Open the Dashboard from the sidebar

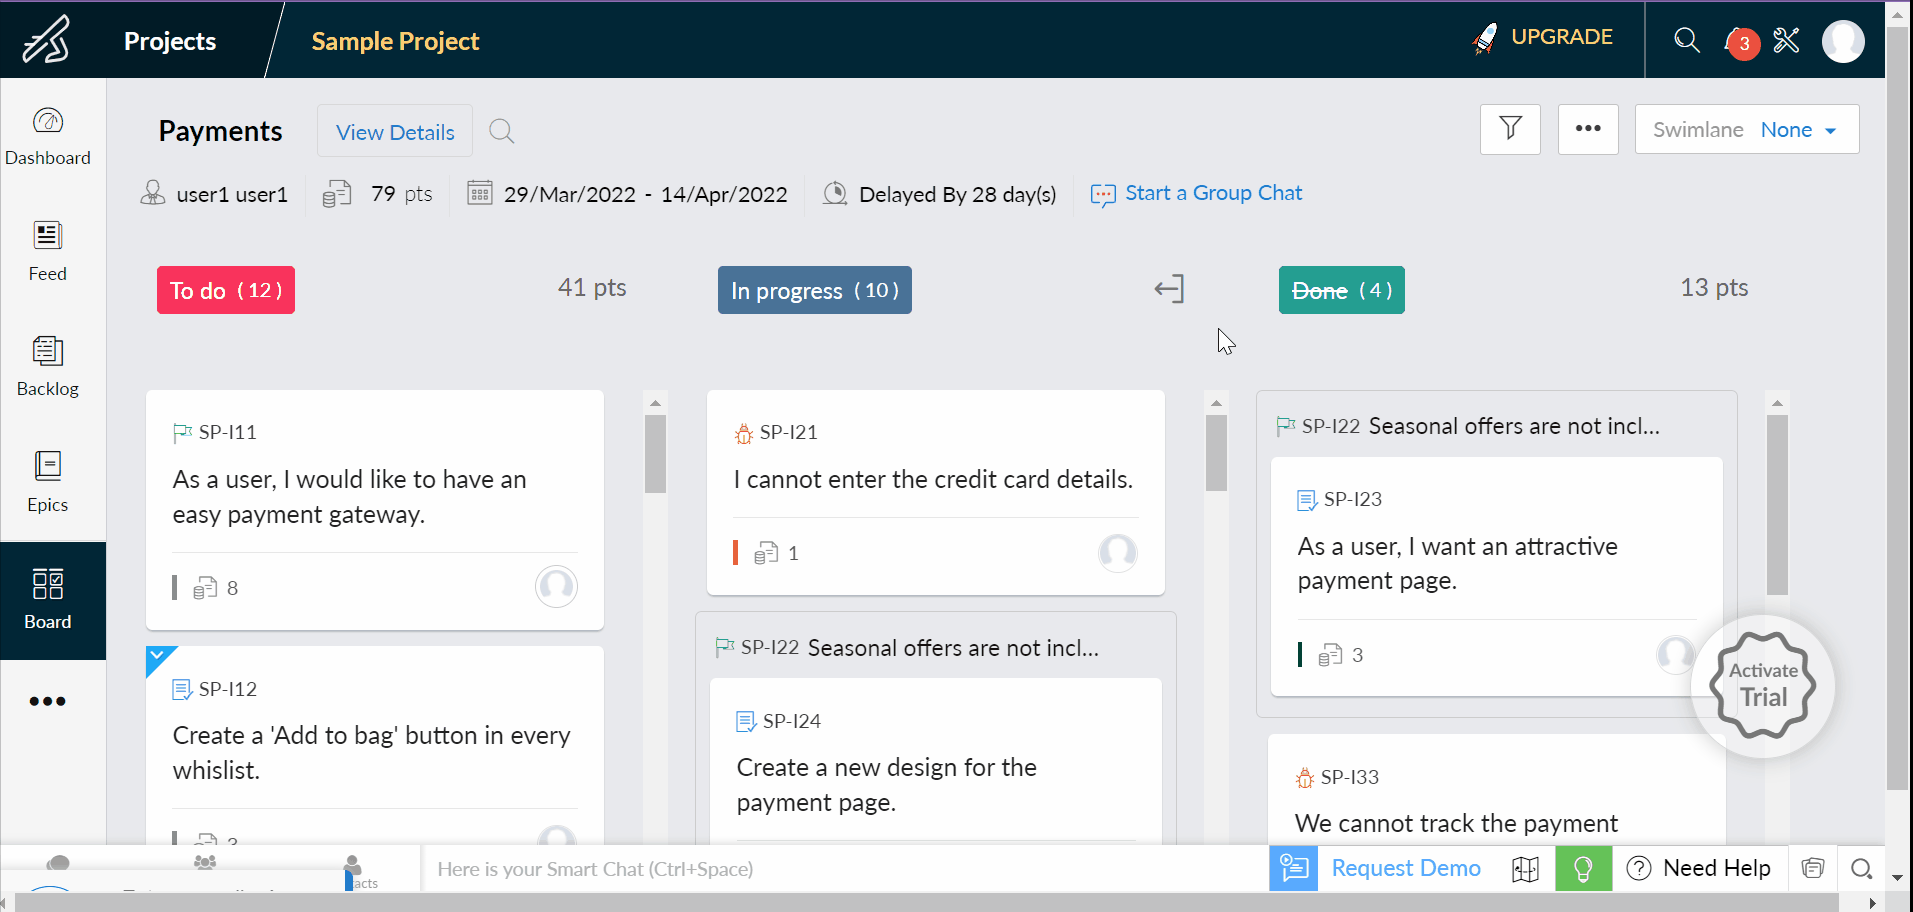pos(48,137)
